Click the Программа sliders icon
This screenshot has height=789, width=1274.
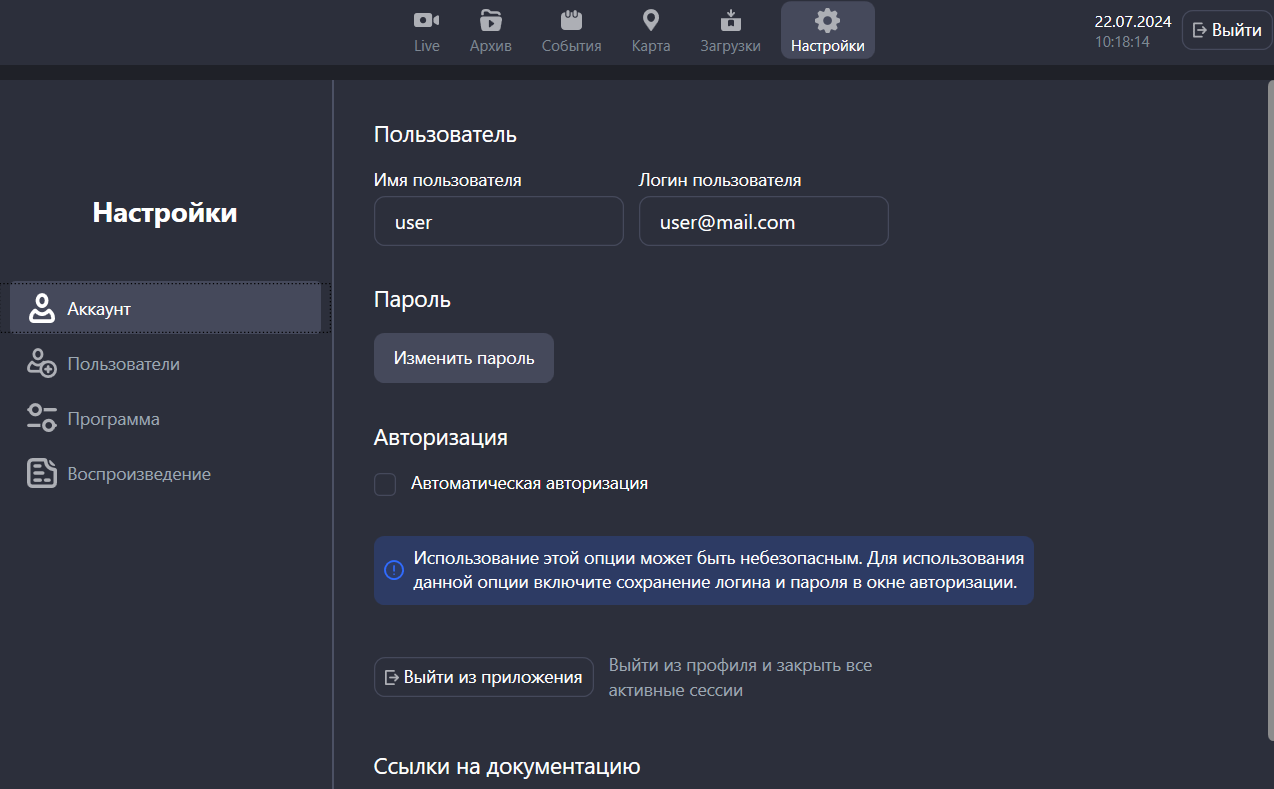tap(41, 418)
